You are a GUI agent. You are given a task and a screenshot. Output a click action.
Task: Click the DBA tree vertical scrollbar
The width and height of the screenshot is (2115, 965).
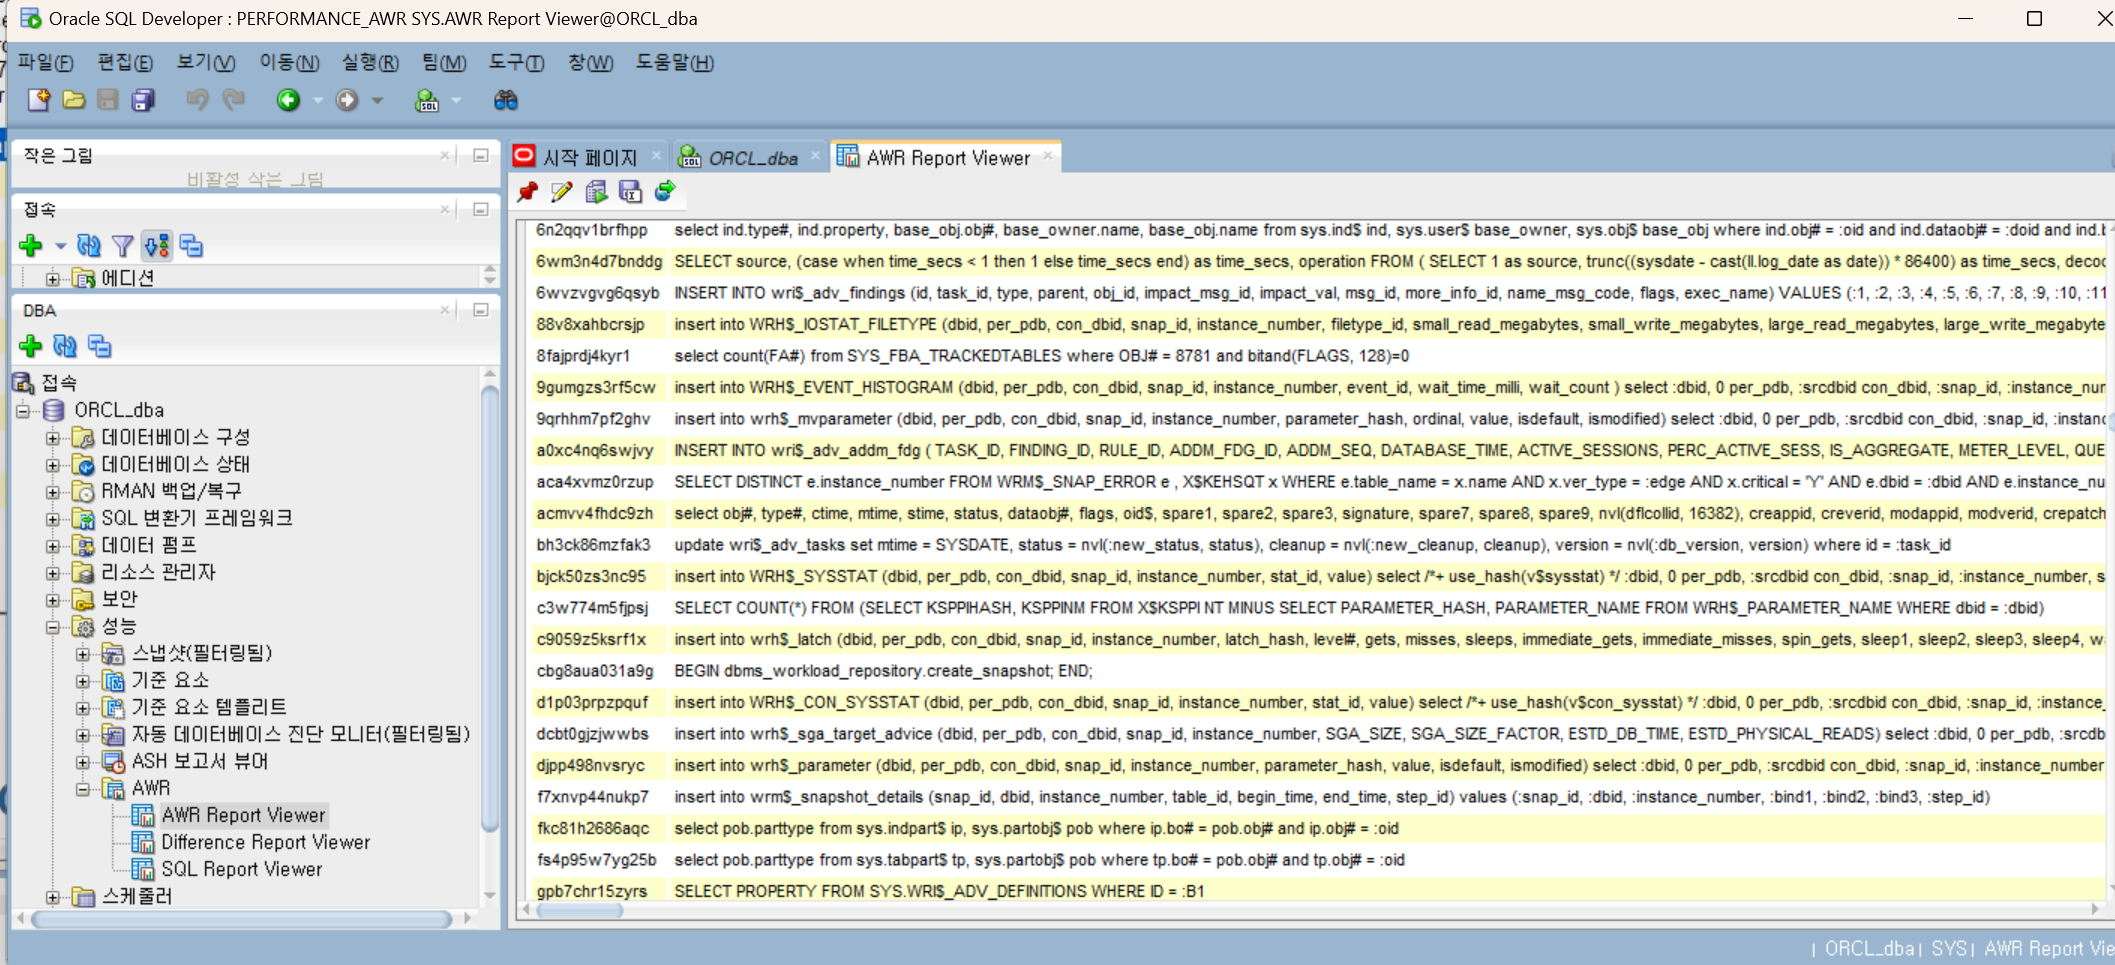(490, 610)
